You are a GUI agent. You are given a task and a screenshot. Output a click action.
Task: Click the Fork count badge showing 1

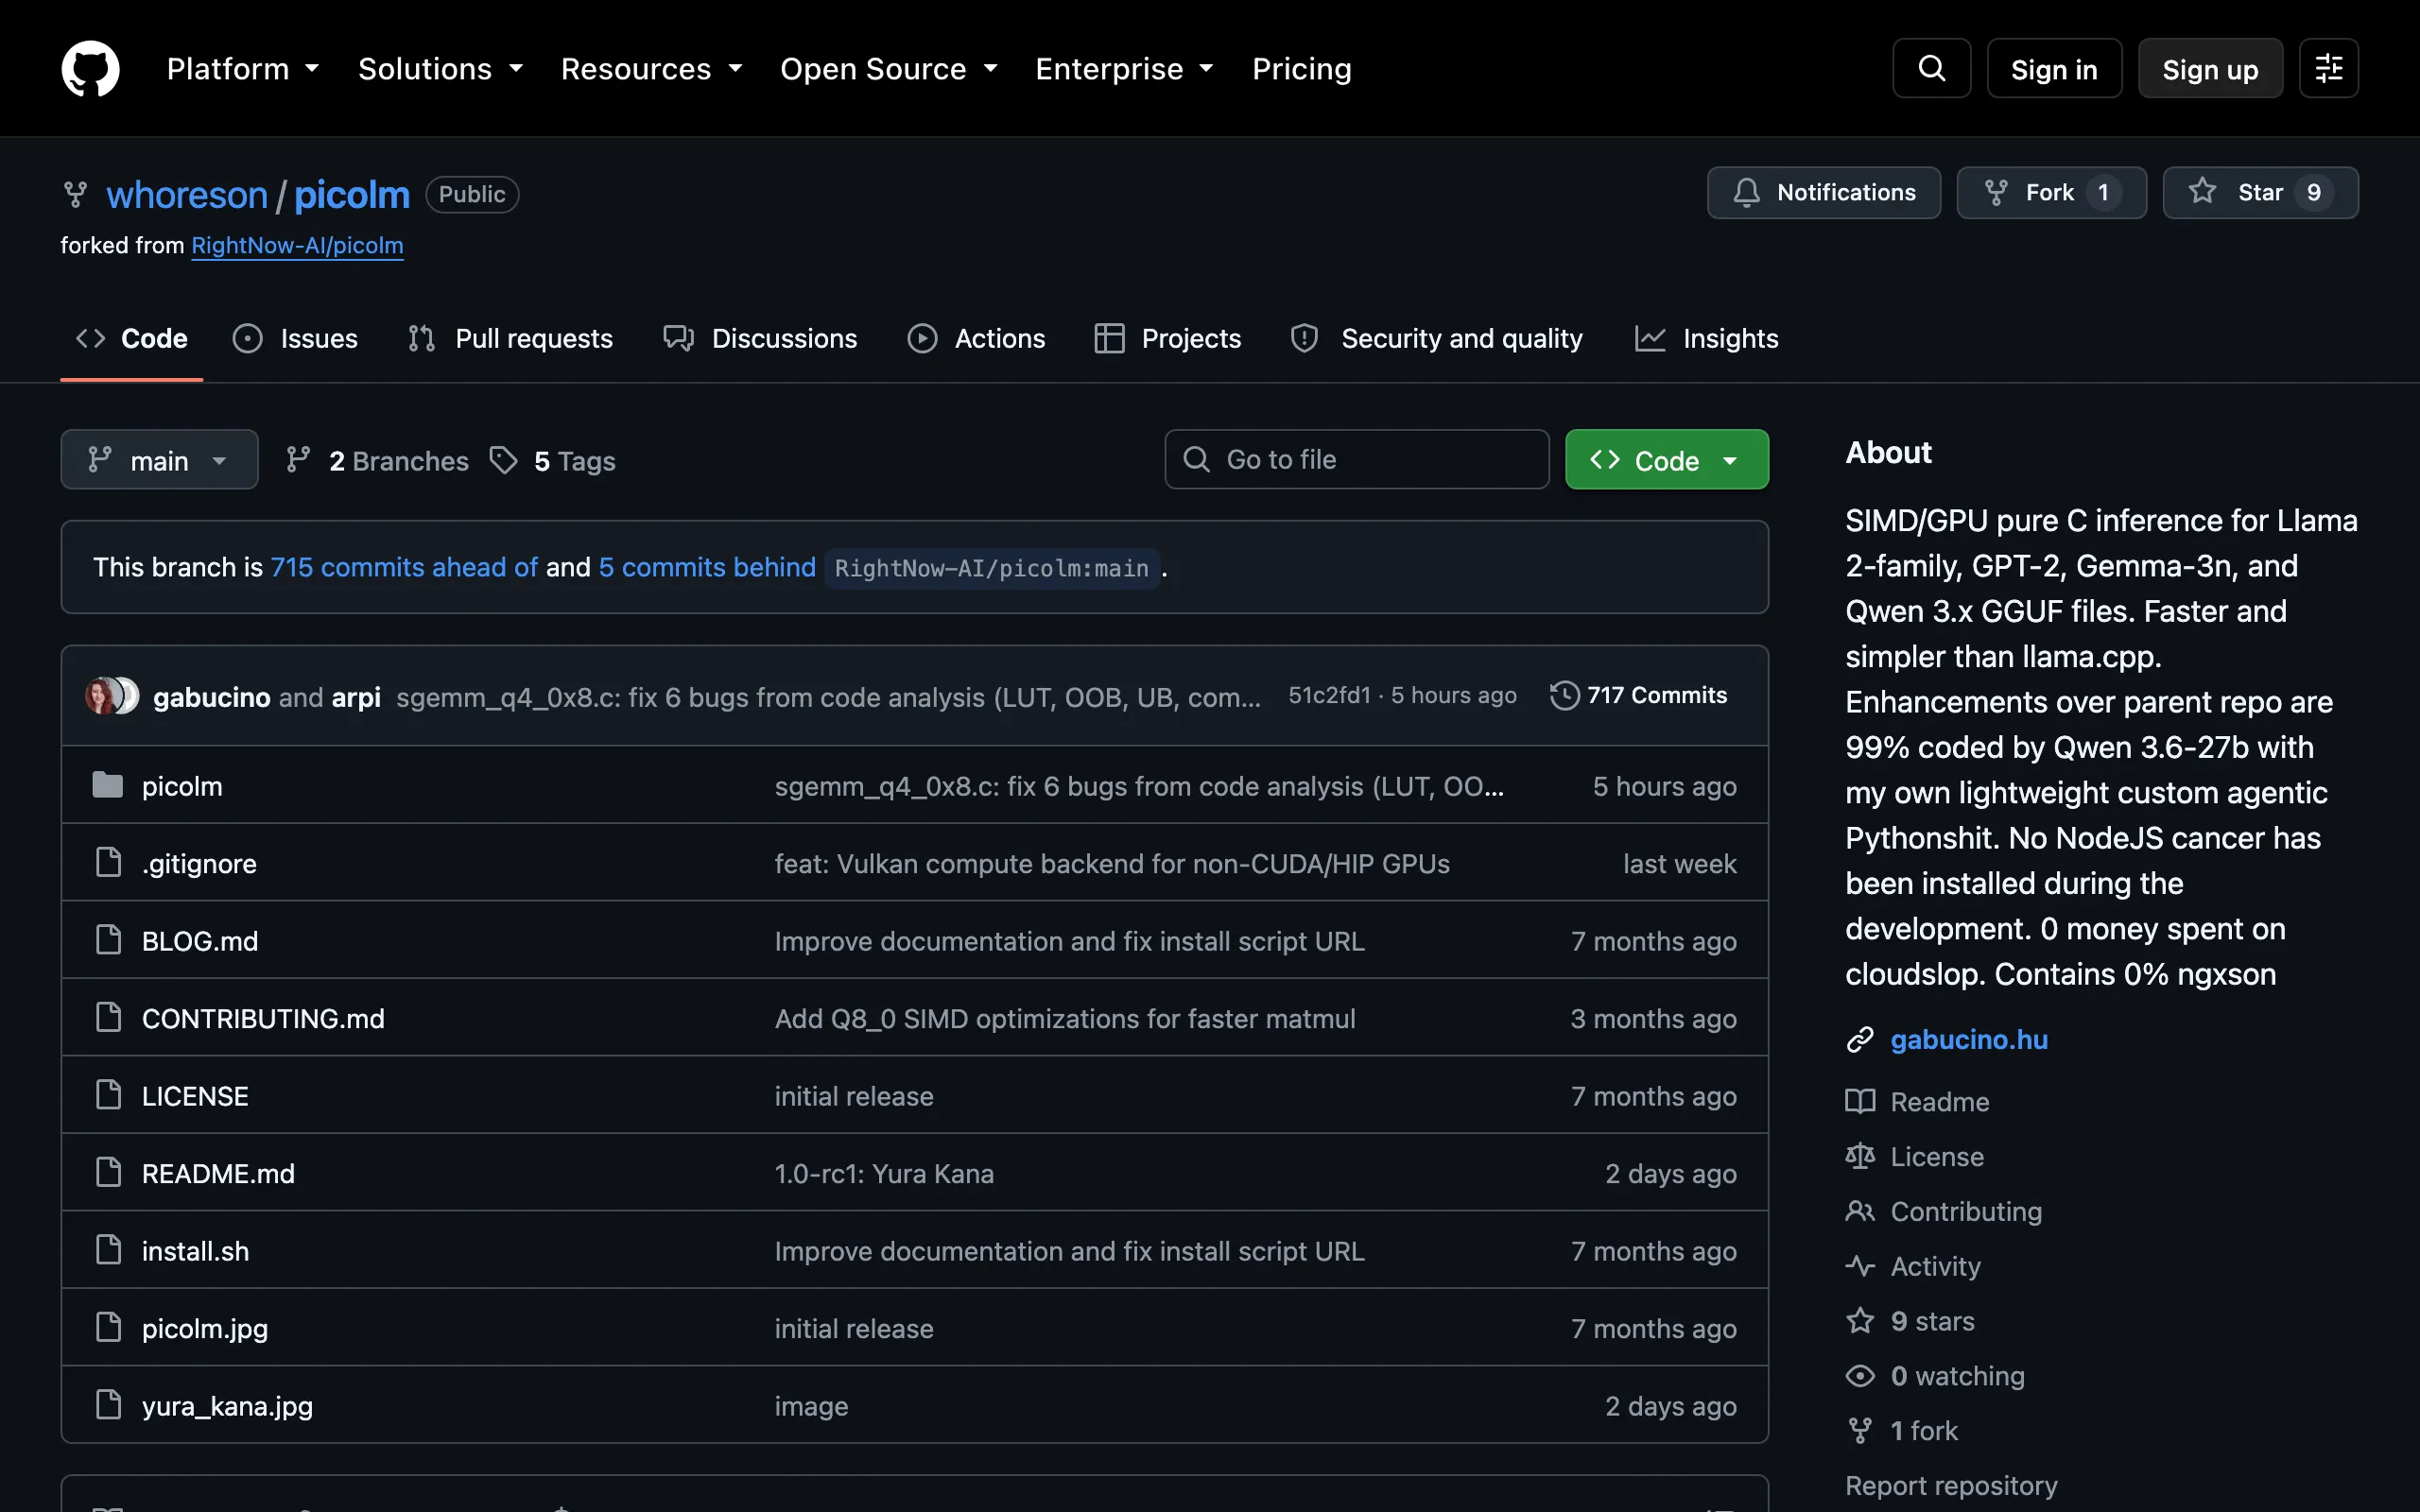(2103, 192)
